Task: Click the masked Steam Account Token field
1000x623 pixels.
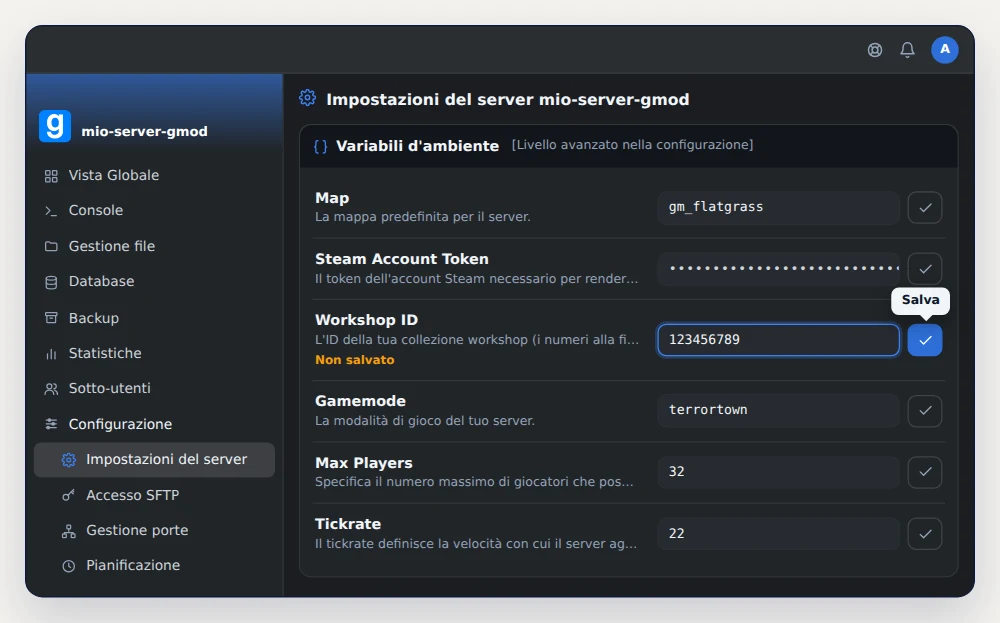Action: click(x=778, y=268)
